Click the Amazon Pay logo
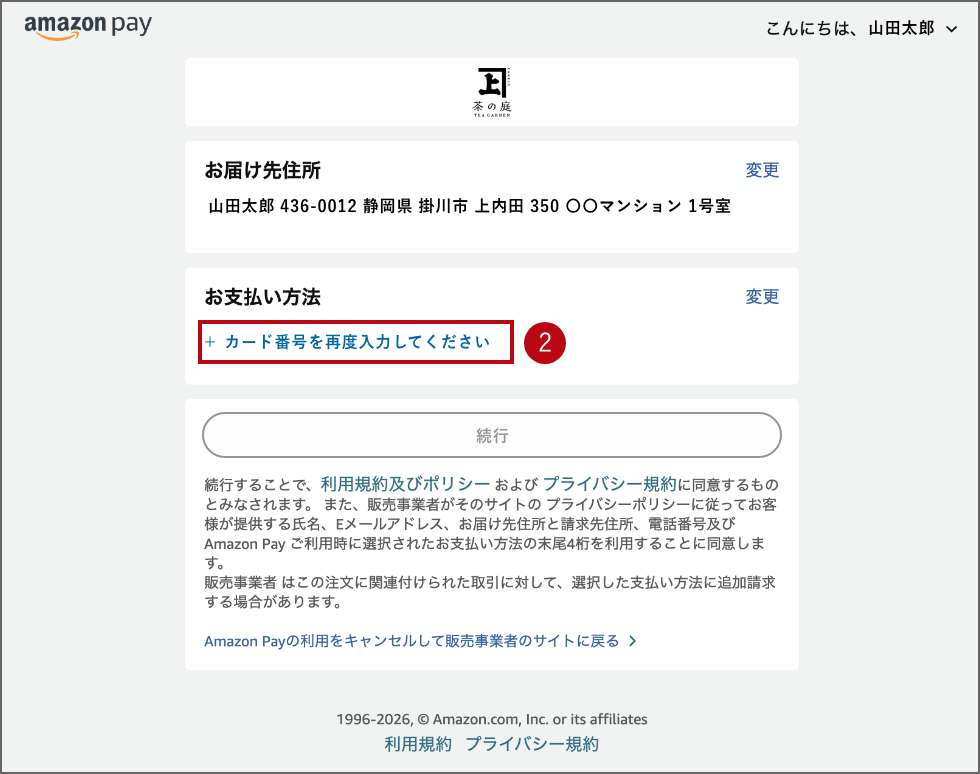 [x=88, y=26]
